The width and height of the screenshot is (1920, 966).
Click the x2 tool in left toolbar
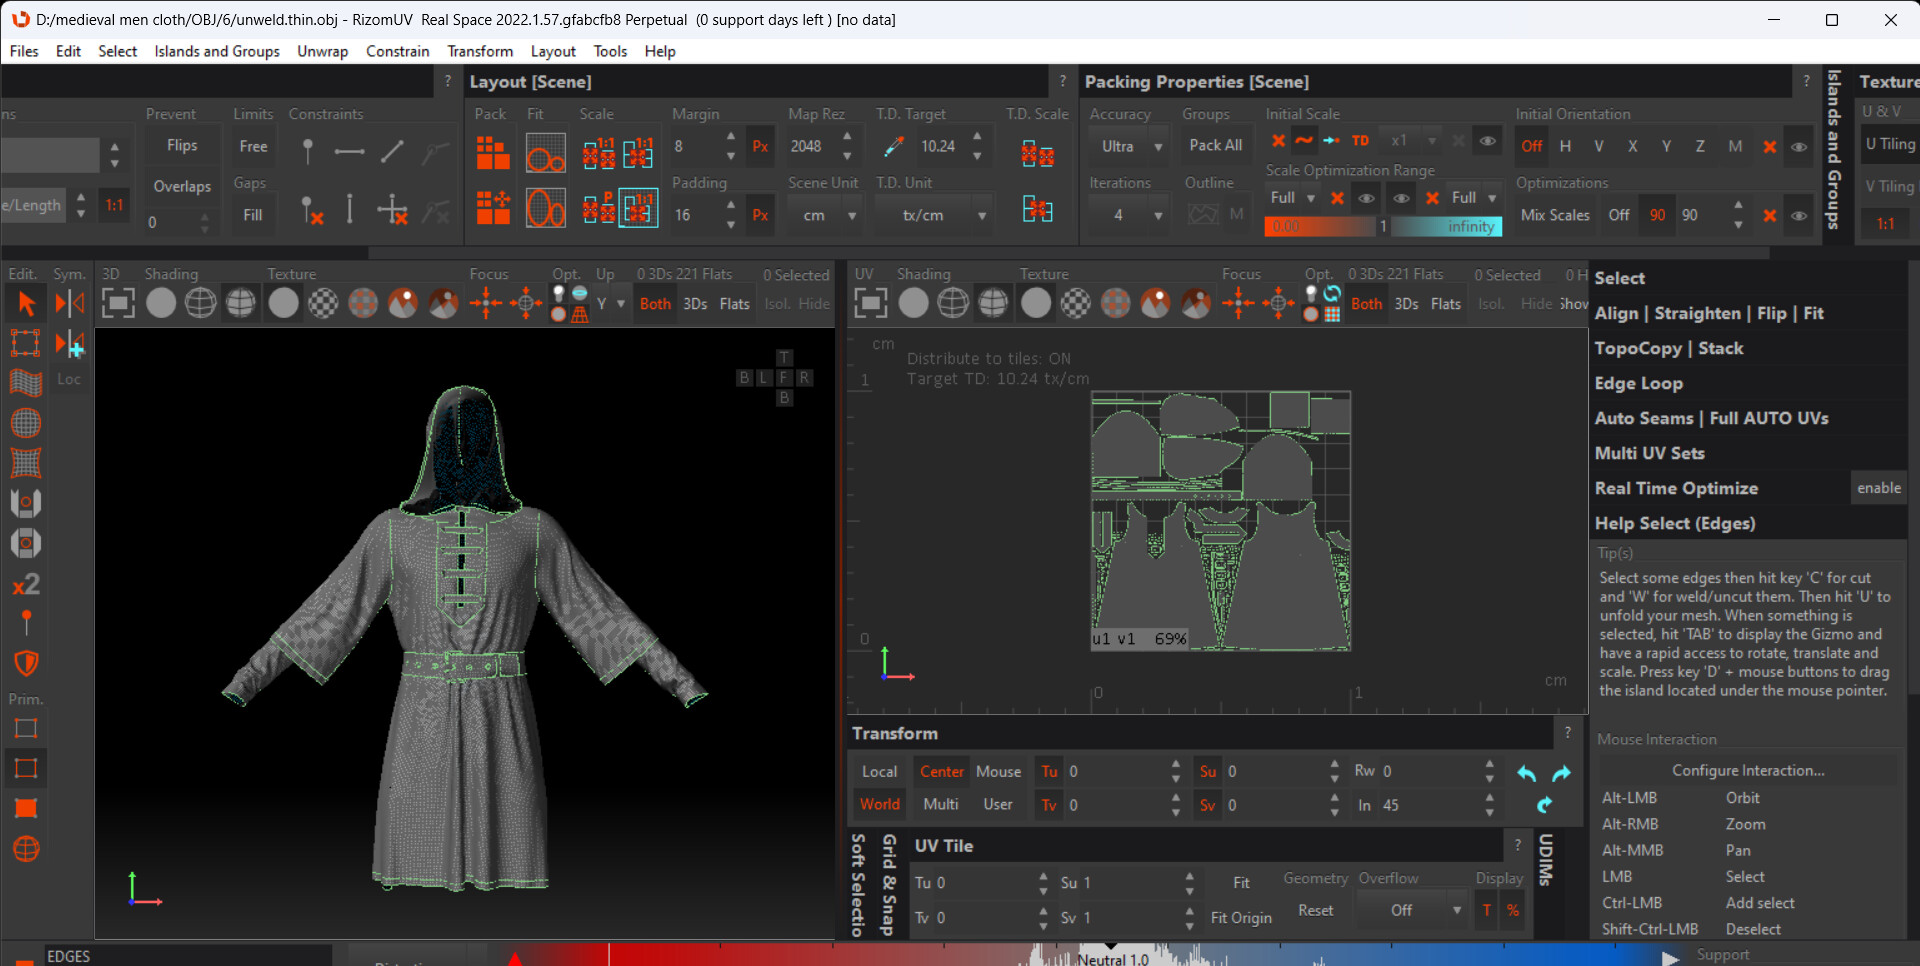pos(26,583)
